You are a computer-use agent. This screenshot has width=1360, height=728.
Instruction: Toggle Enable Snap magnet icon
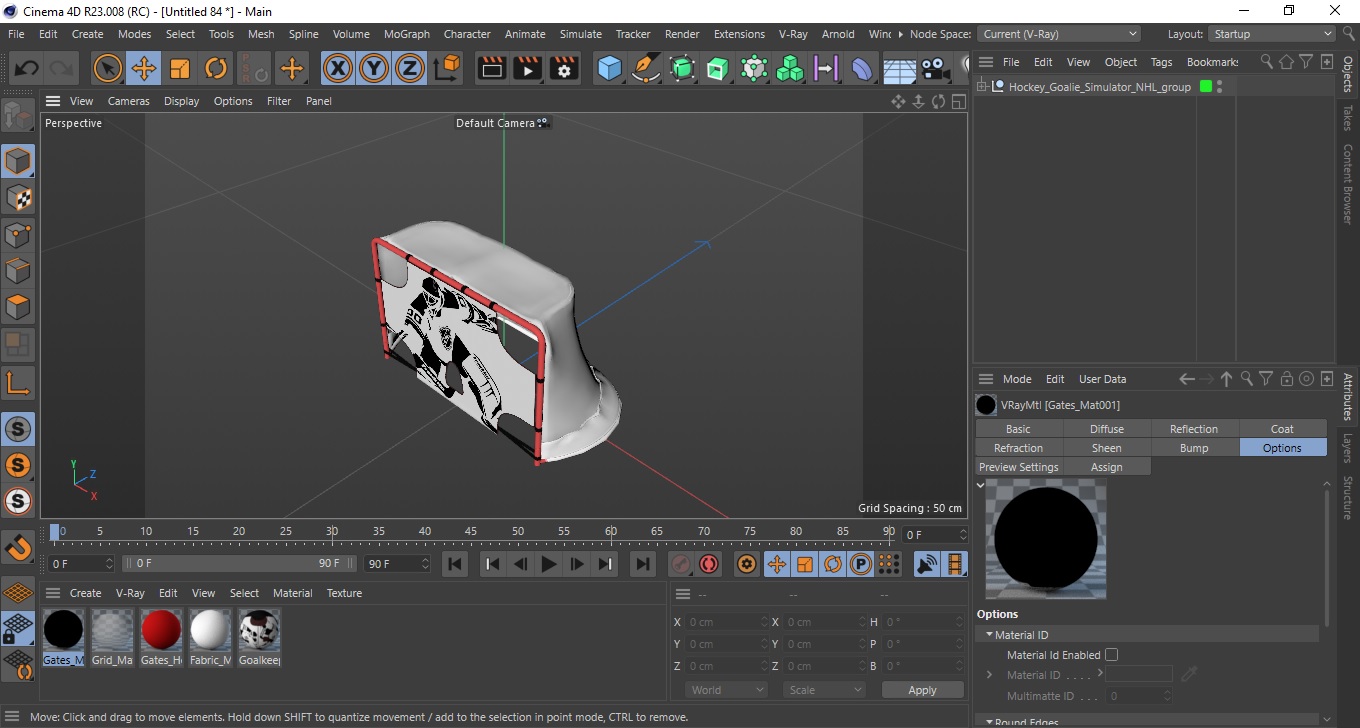pyautogui.click(x=18, y=547)
